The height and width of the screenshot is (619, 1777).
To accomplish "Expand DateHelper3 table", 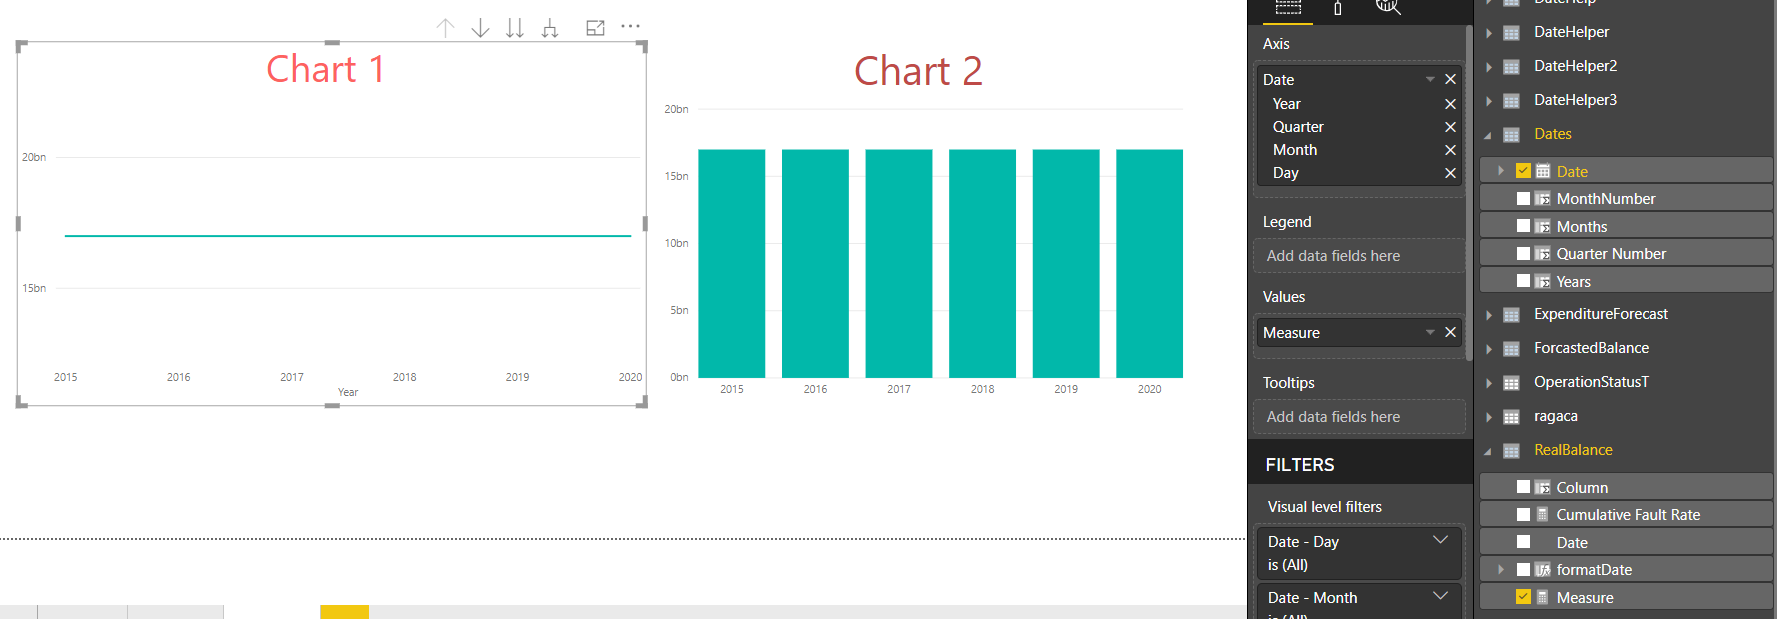I will [1489, 101].
